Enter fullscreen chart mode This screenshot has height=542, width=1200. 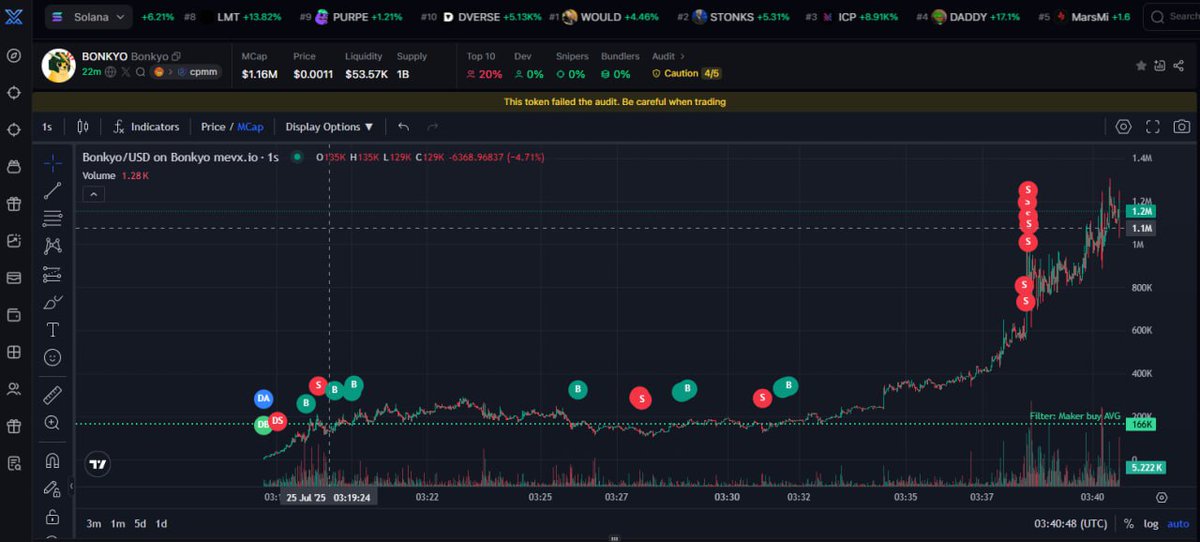tap(1153, 127)
